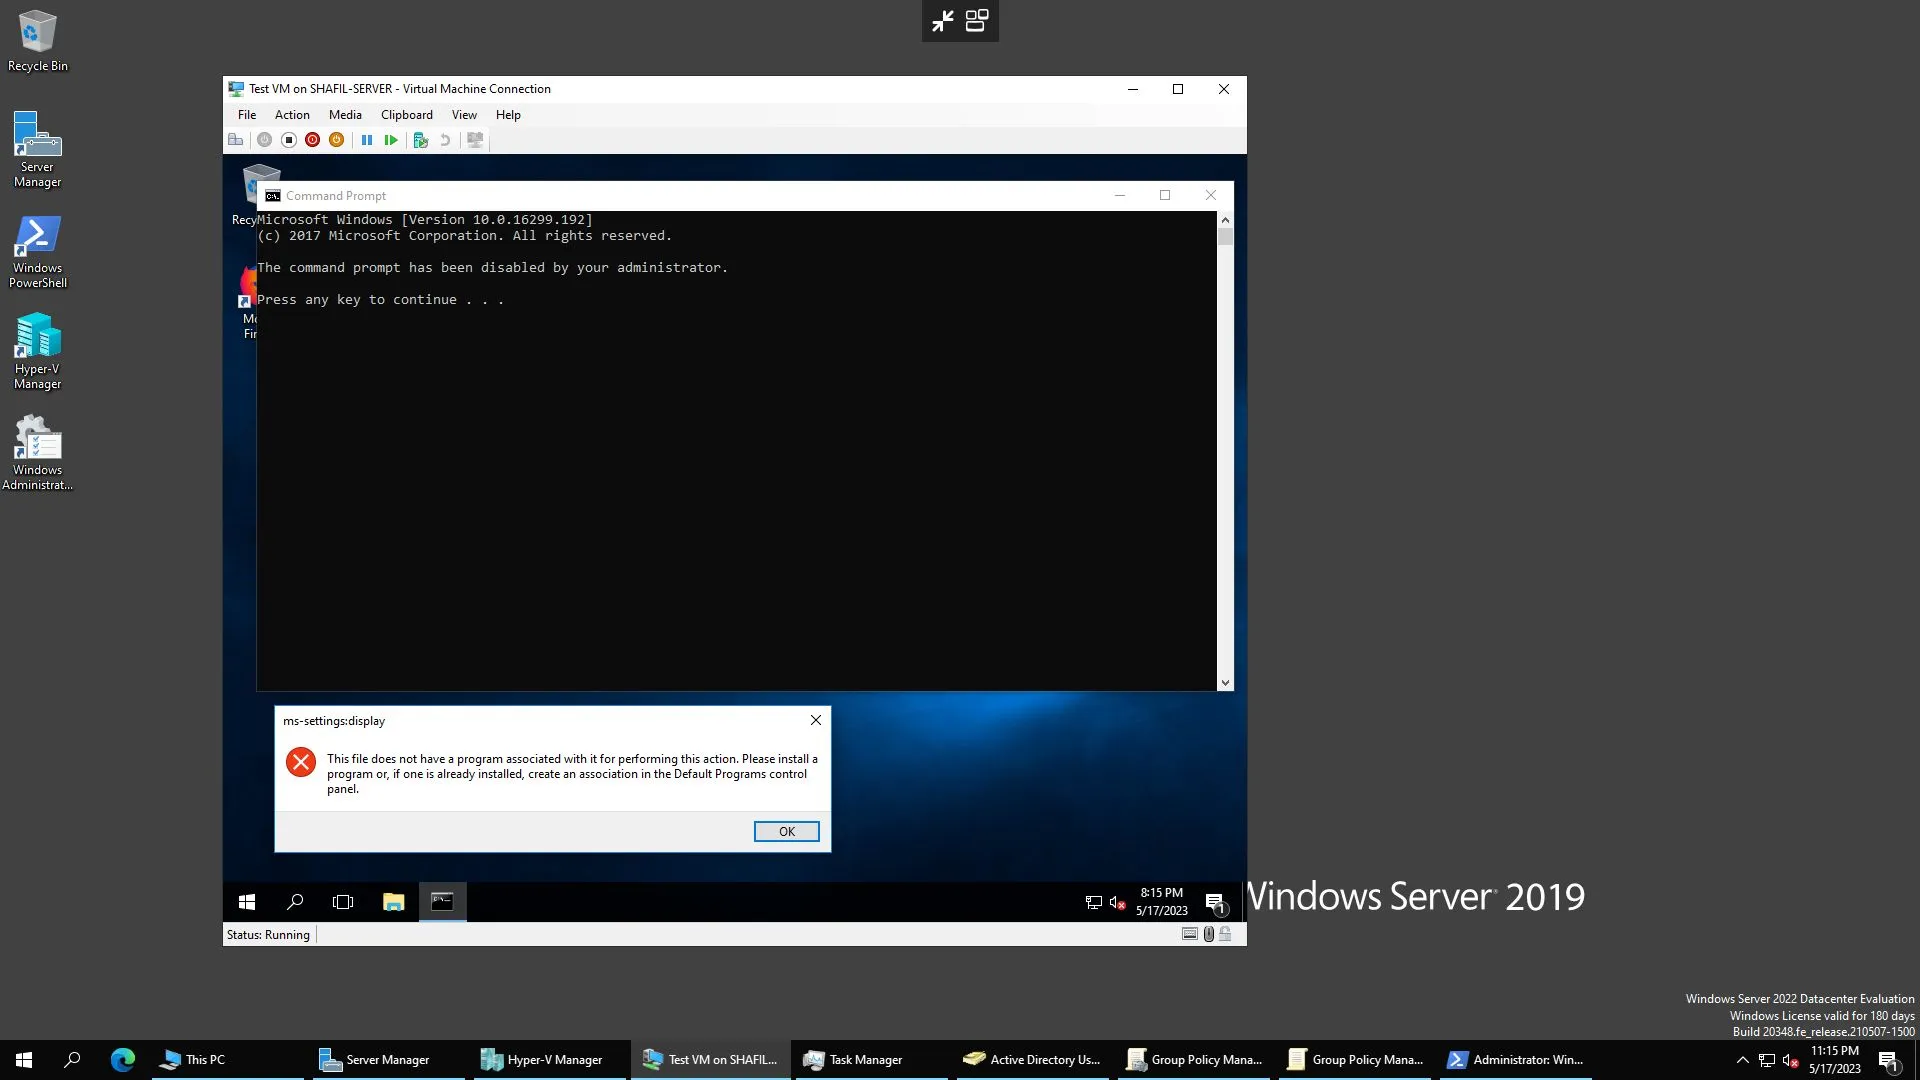The image size is (1920, 1080).
Task: Open the Action menu
Action: point(292,114)
